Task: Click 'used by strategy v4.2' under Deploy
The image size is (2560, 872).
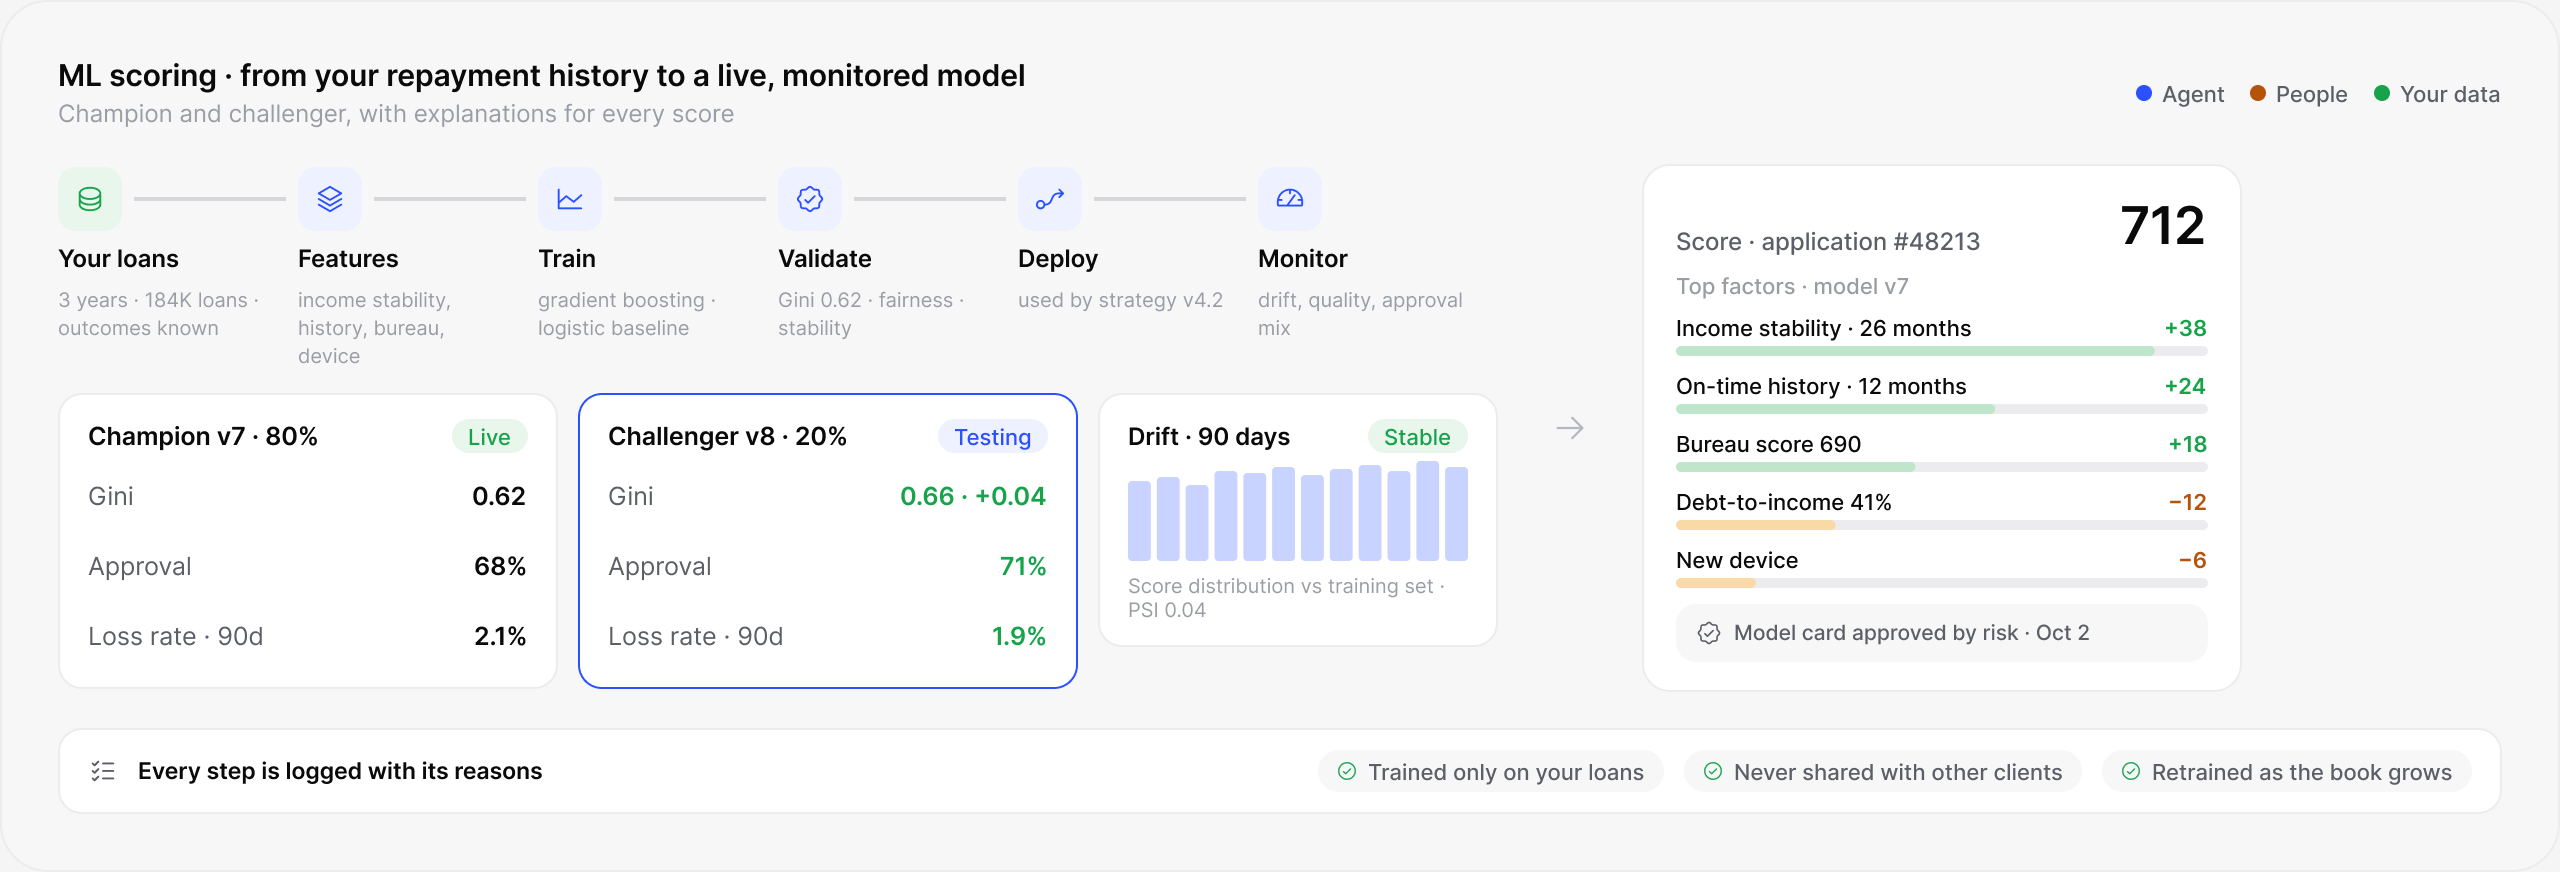Action: (1120, 300)
